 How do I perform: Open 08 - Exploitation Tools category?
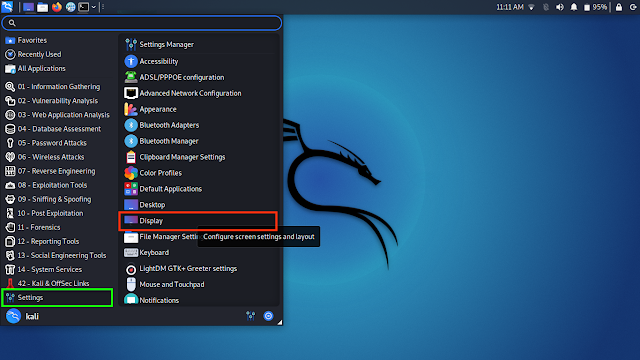(x=59, y=185)
